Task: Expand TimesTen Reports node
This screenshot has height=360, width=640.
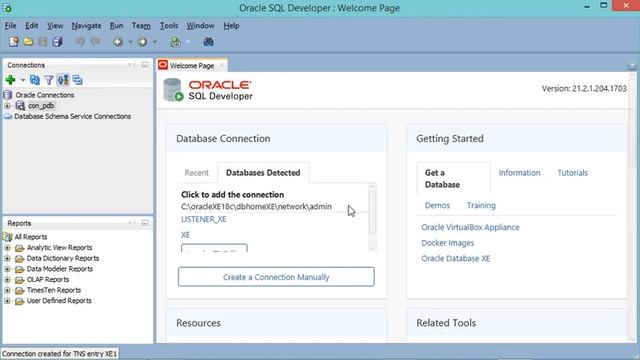Action: pyautogui.click(x=7, y=290)
